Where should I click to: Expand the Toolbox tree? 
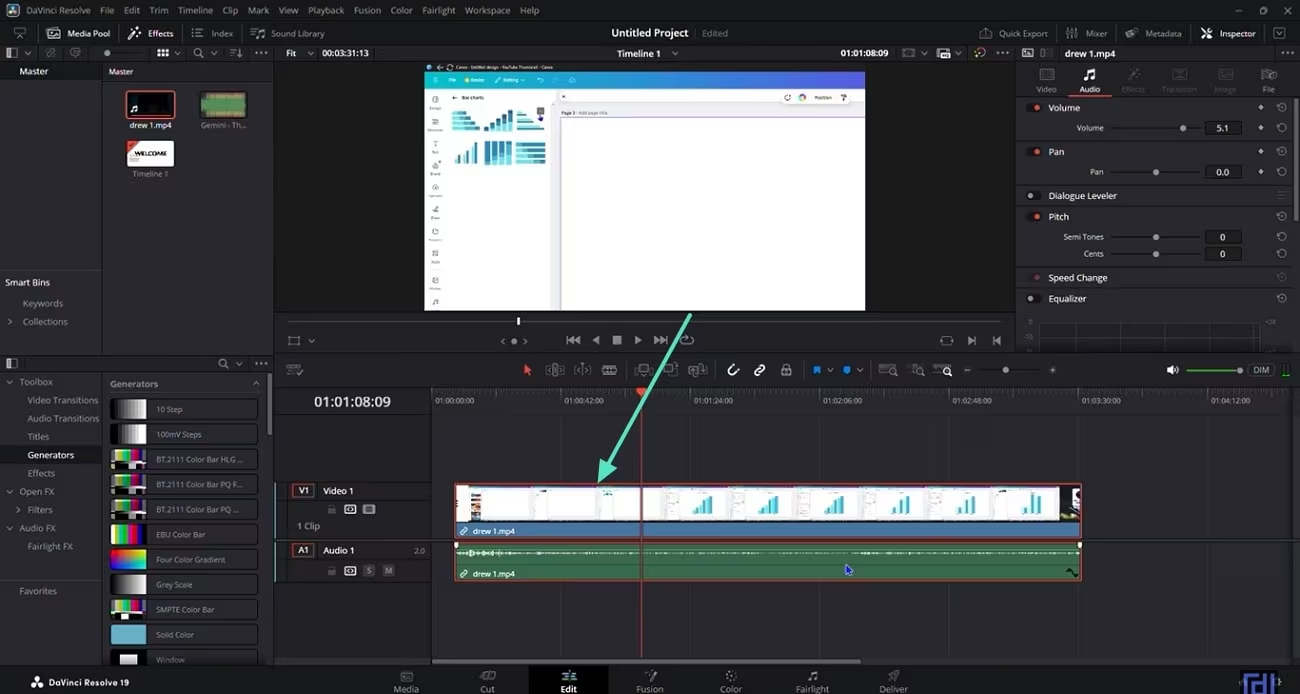point(10,382)
